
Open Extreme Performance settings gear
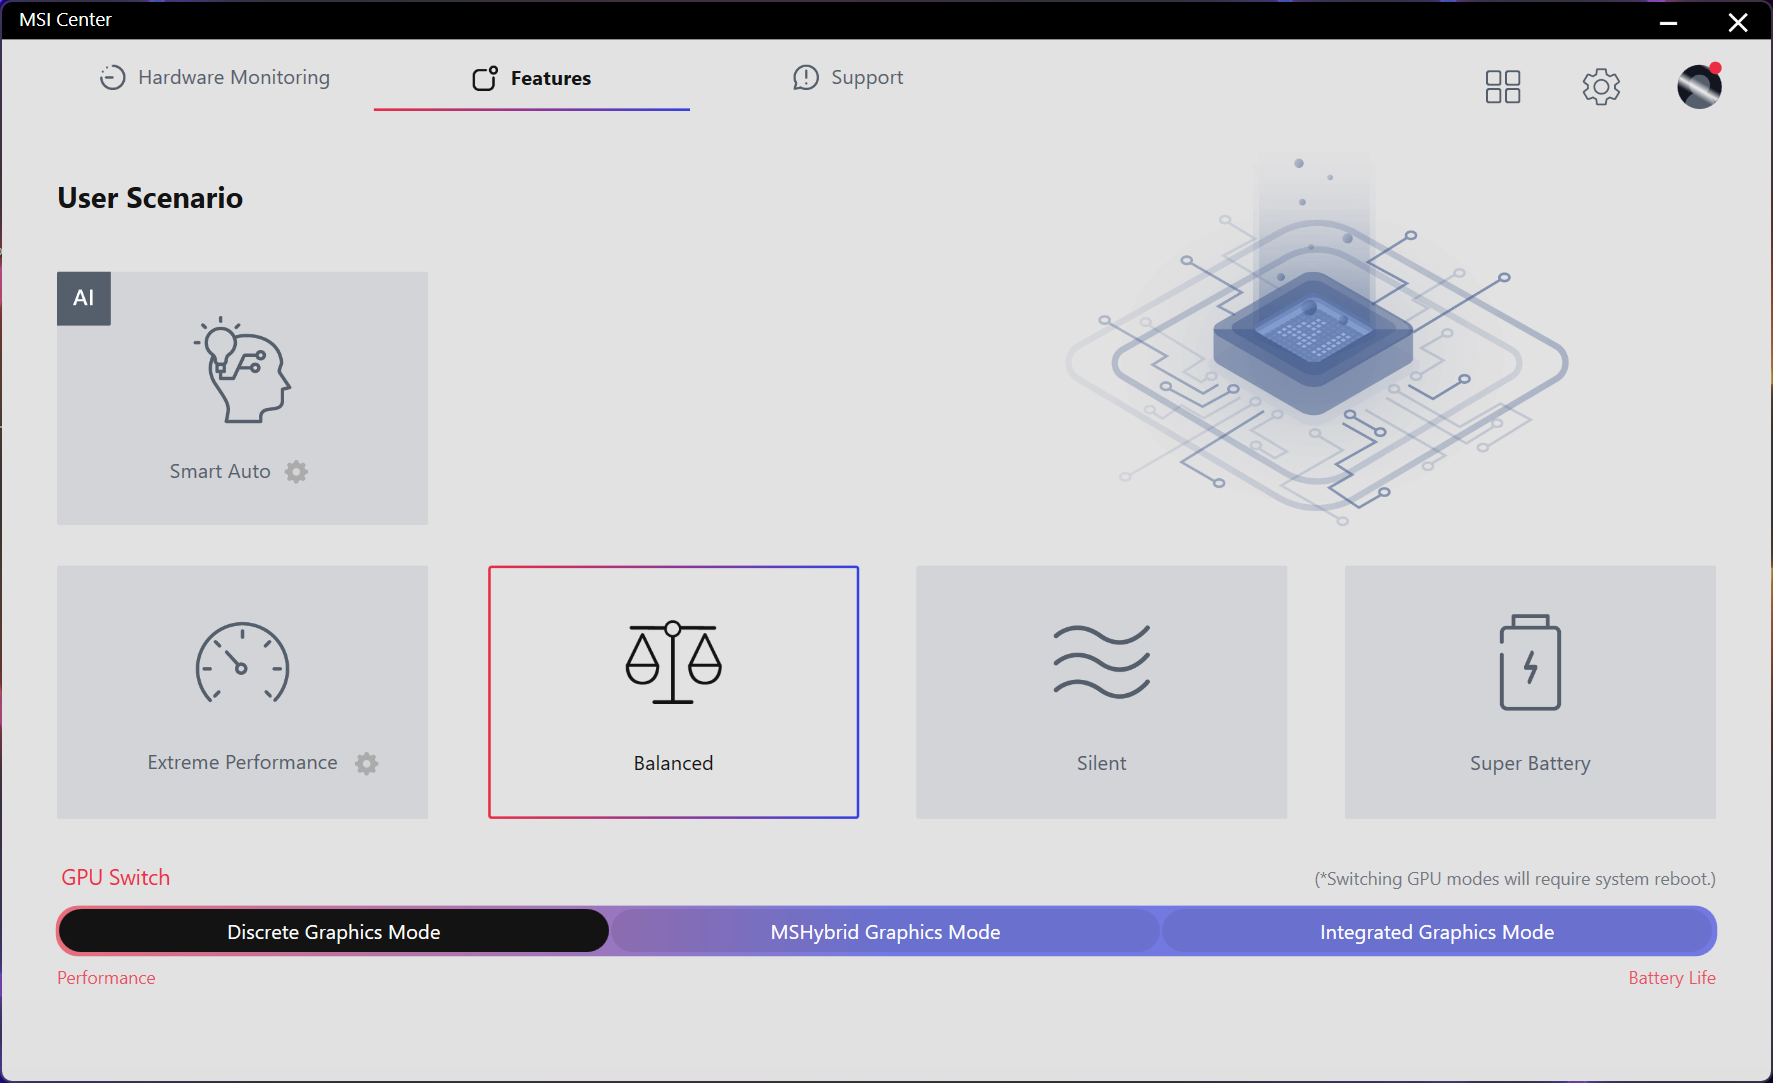(367, 763)
